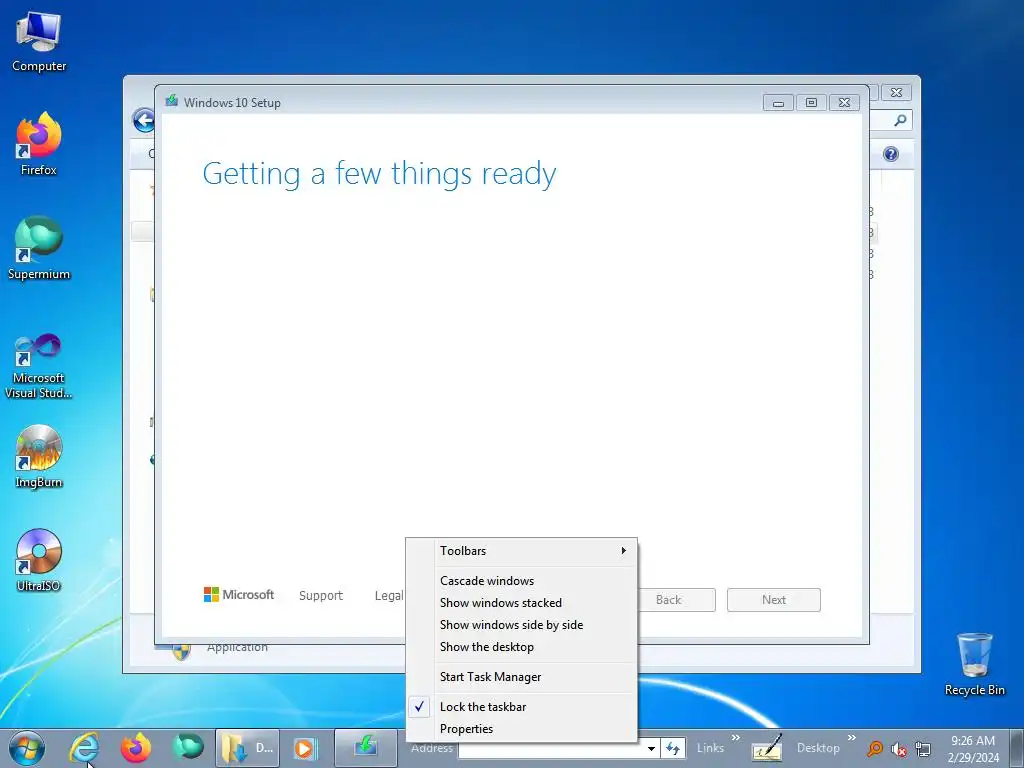Maximize the Windows 10 Setup window

click(x=811, y=103)
